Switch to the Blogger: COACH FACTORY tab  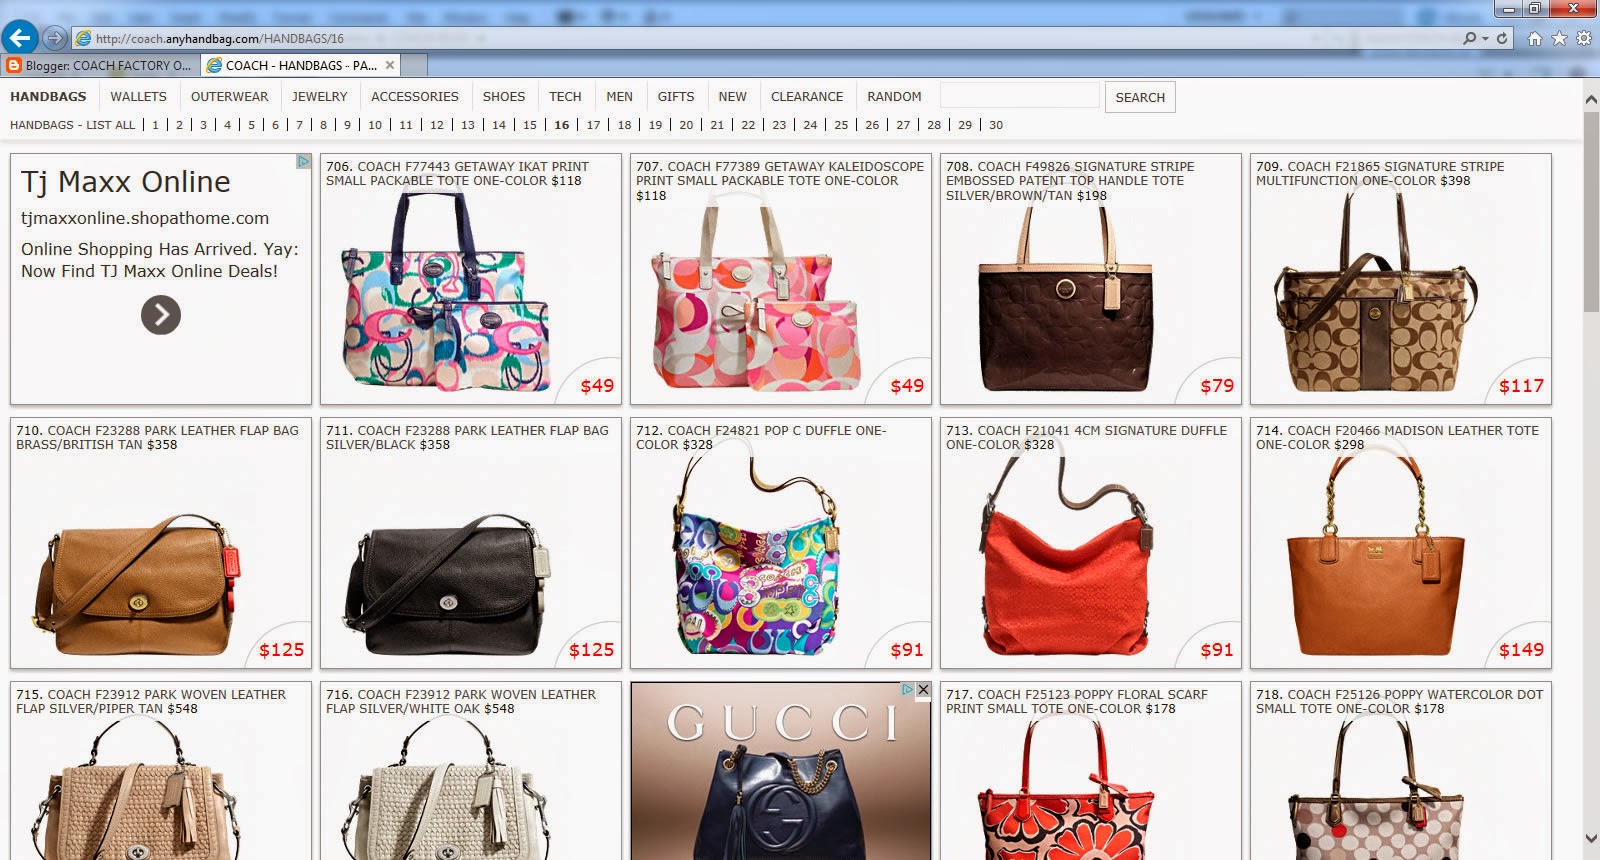(x=99, y=65)
